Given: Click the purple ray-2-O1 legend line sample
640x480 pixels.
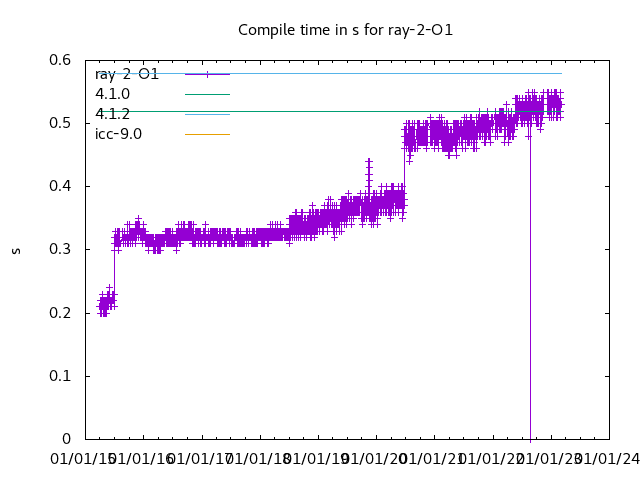Looking at the screenshot, I should pos(207,74).
